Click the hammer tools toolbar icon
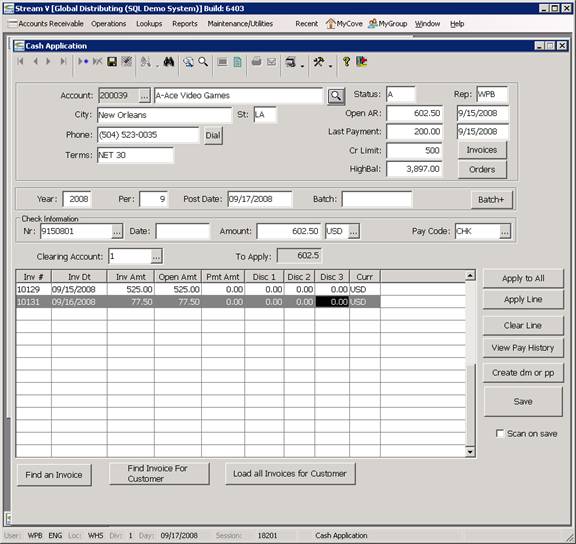This screenshot has width=576, height=544. tap(318, 62)
